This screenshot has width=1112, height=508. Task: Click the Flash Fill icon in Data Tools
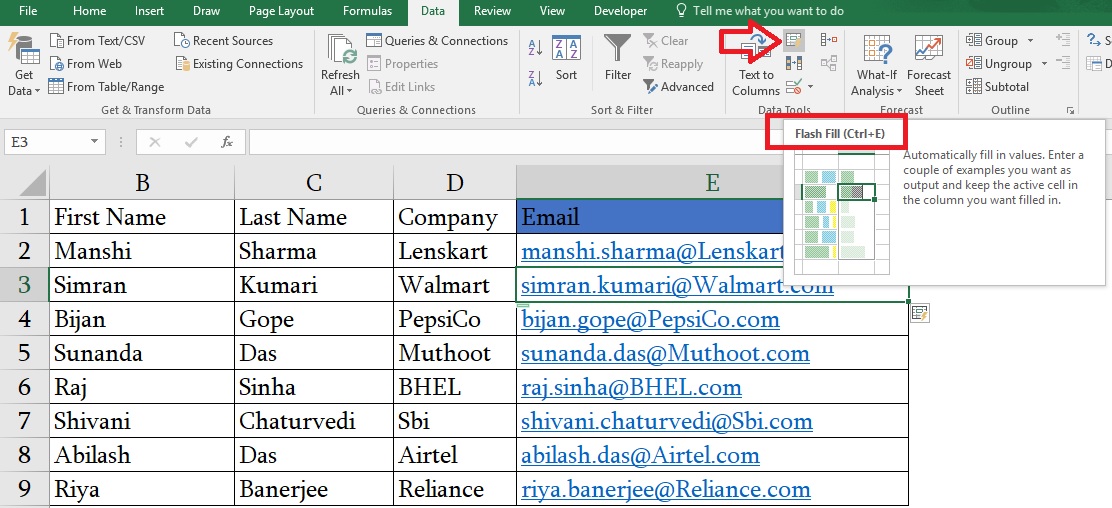[794, 41]
